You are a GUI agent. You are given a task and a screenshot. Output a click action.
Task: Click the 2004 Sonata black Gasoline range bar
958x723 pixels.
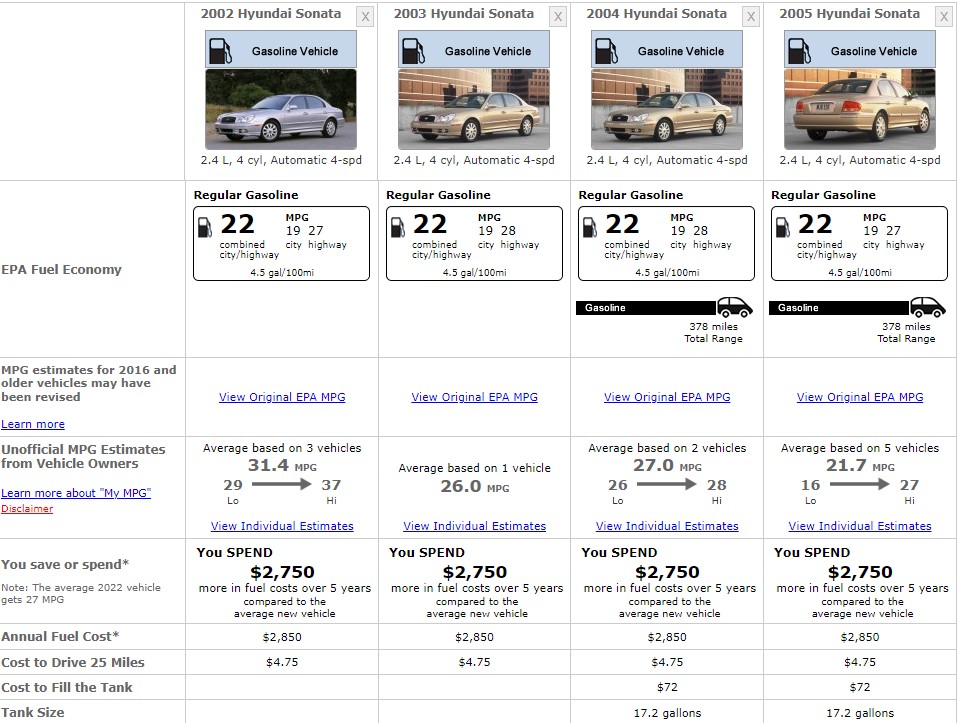(646, 308)
